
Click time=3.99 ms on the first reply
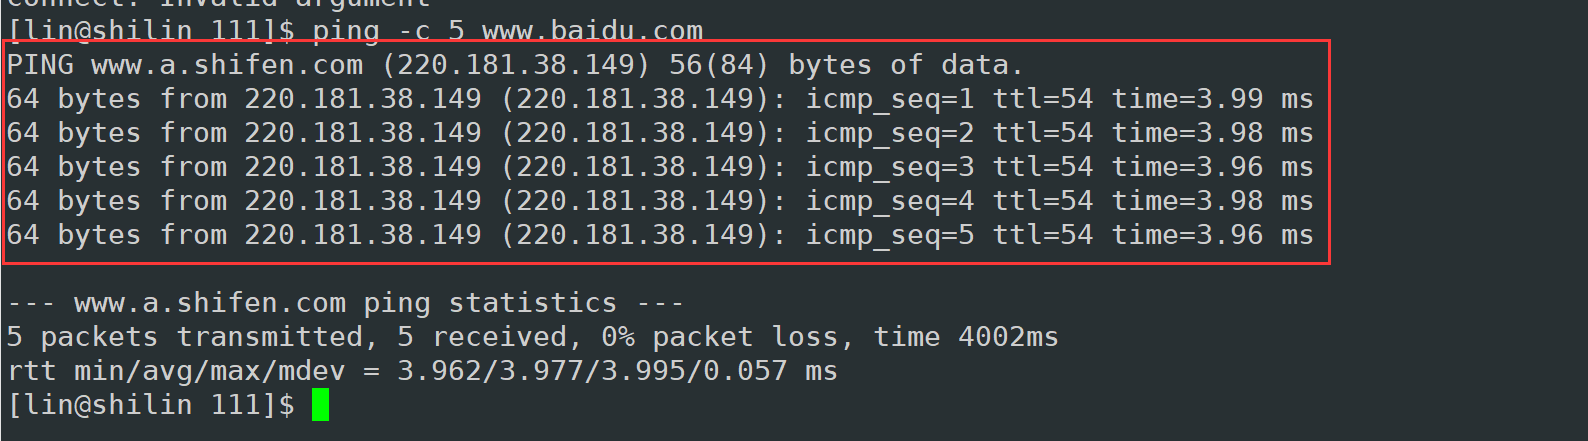pos(1212,100)
